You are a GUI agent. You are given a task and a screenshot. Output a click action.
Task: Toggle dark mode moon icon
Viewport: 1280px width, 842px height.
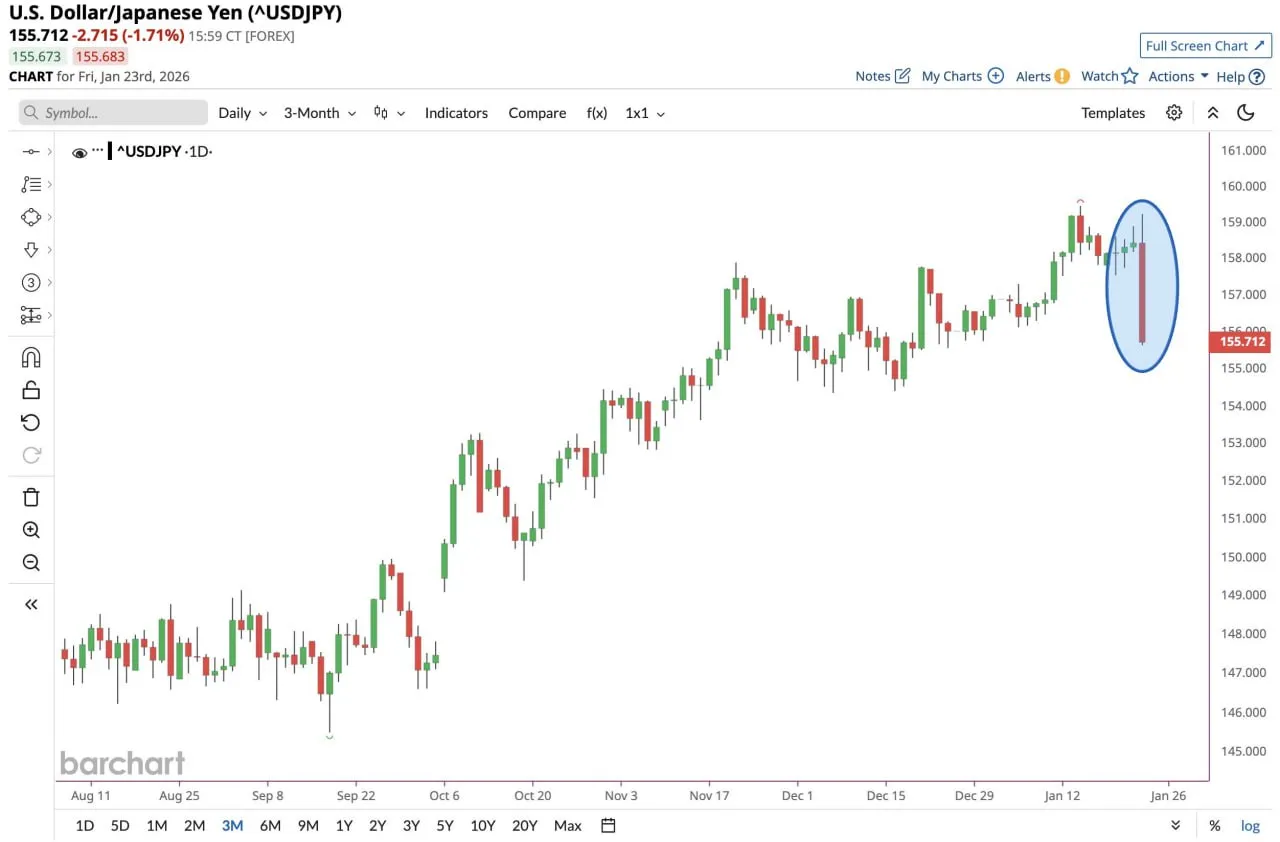coord(1246,113)
